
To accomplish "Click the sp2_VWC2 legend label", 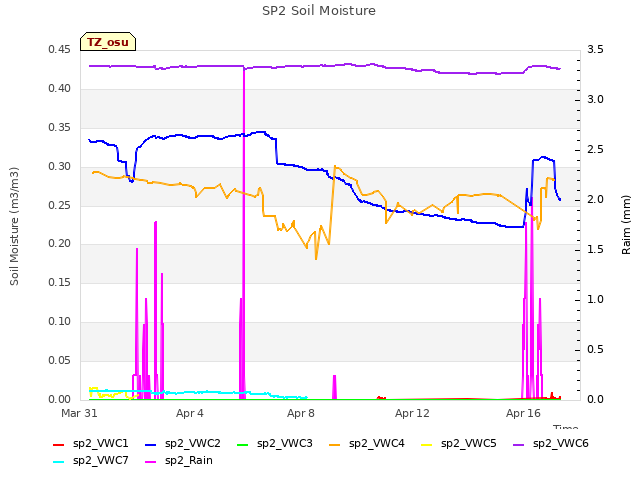I will [x=193, y=444].
